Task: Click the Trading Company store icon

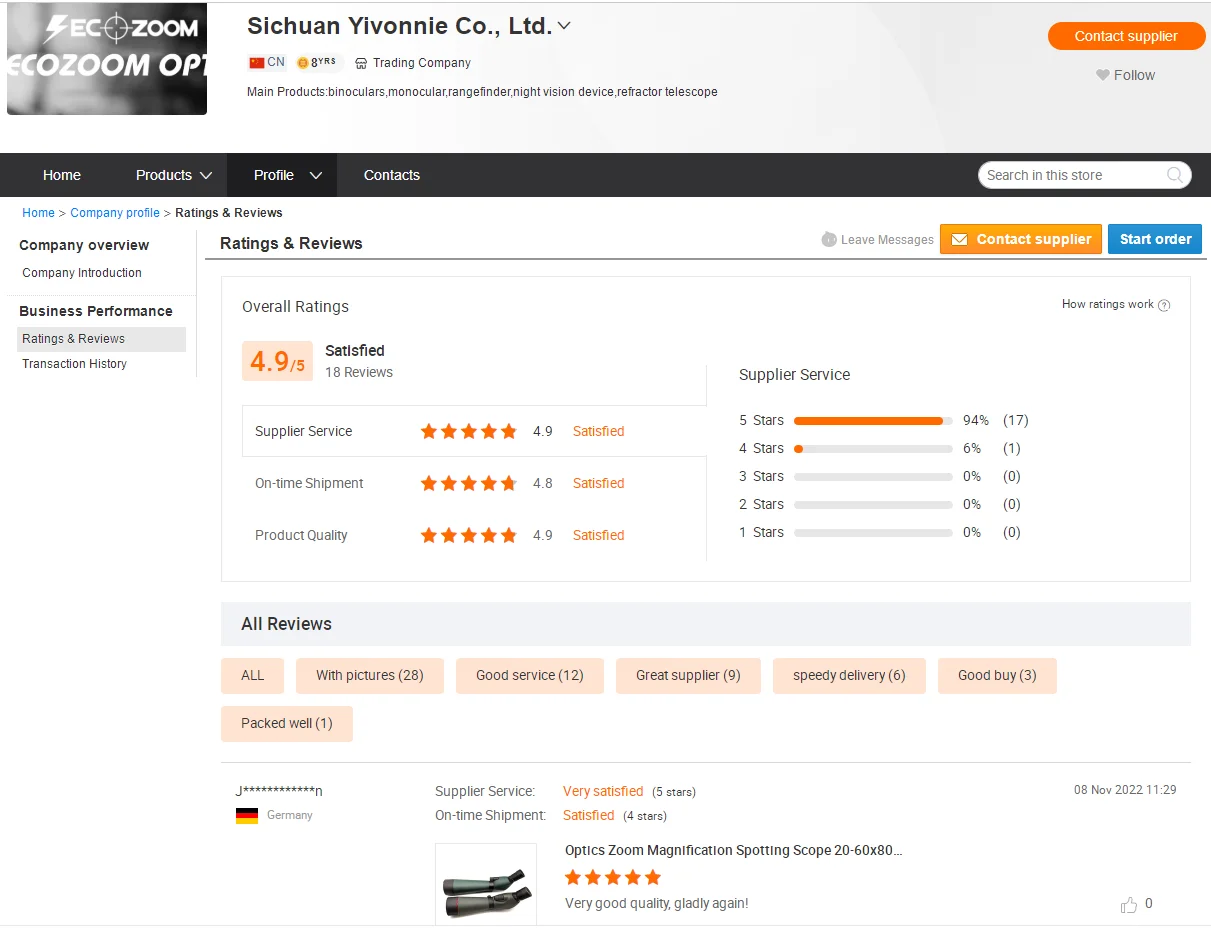Action: coord(361,63)
